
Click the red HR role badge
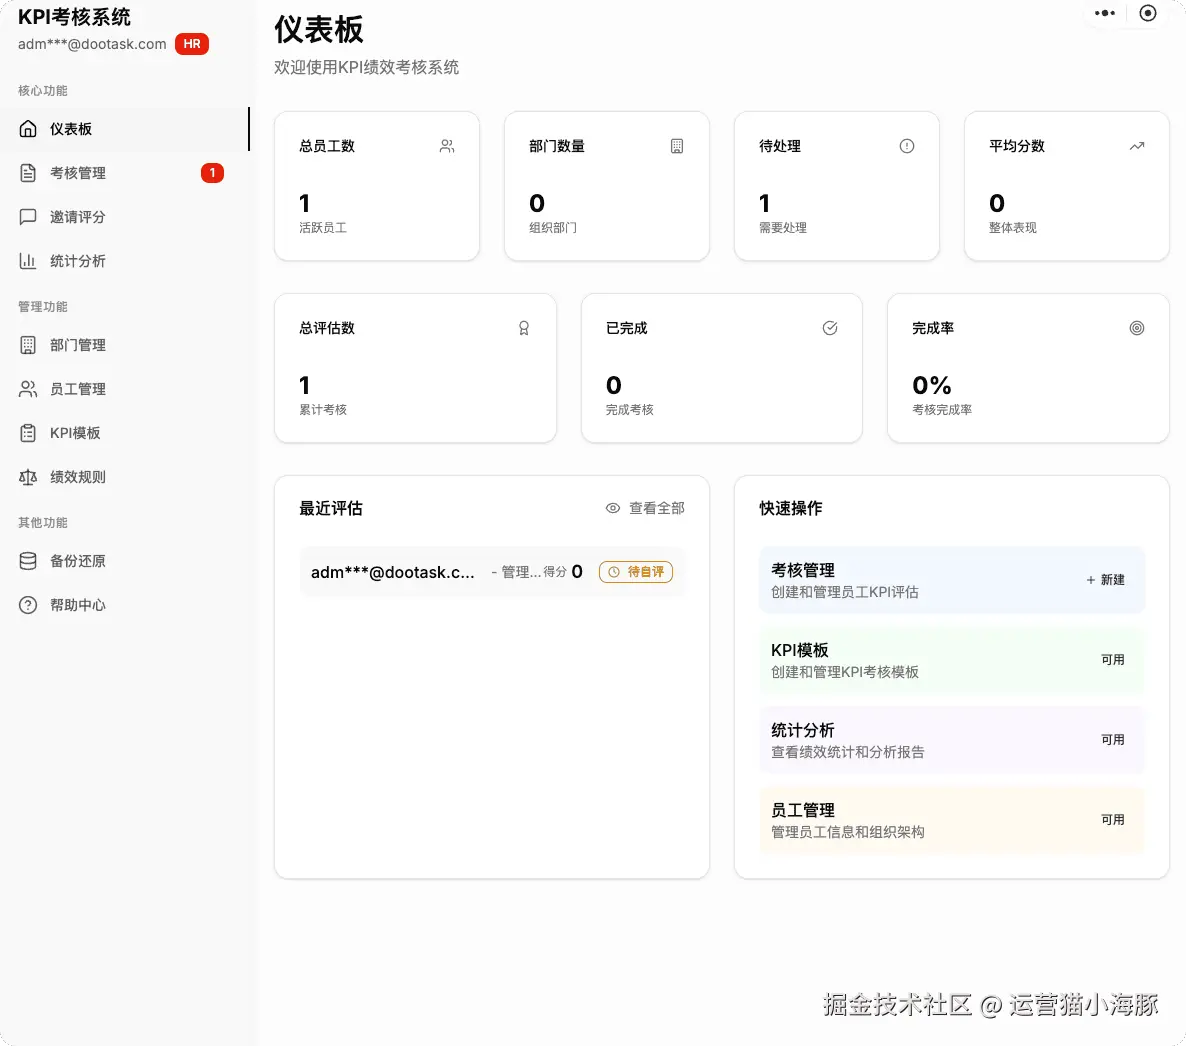[192, 44]
